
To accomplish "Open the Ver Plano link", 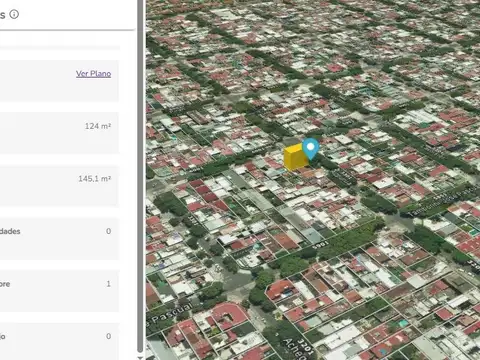I will pos(93,74).
